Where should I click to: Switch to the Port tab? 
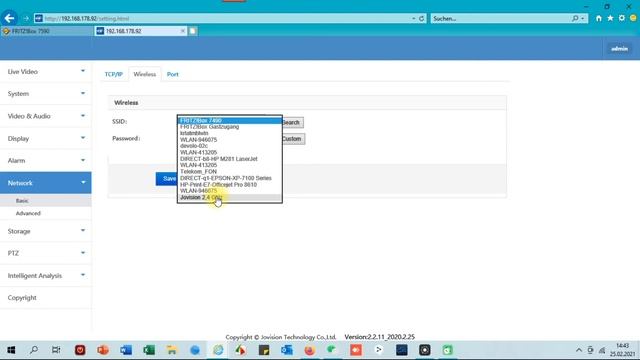point(173,74)
